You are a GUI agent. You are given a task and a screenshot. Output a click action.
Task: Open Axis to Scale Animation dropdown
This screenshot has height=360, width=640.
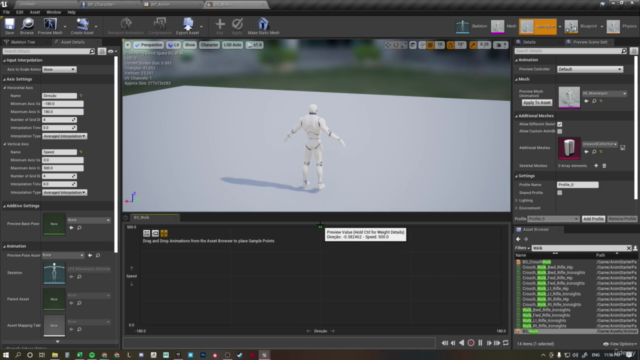(x=59, y=69)
